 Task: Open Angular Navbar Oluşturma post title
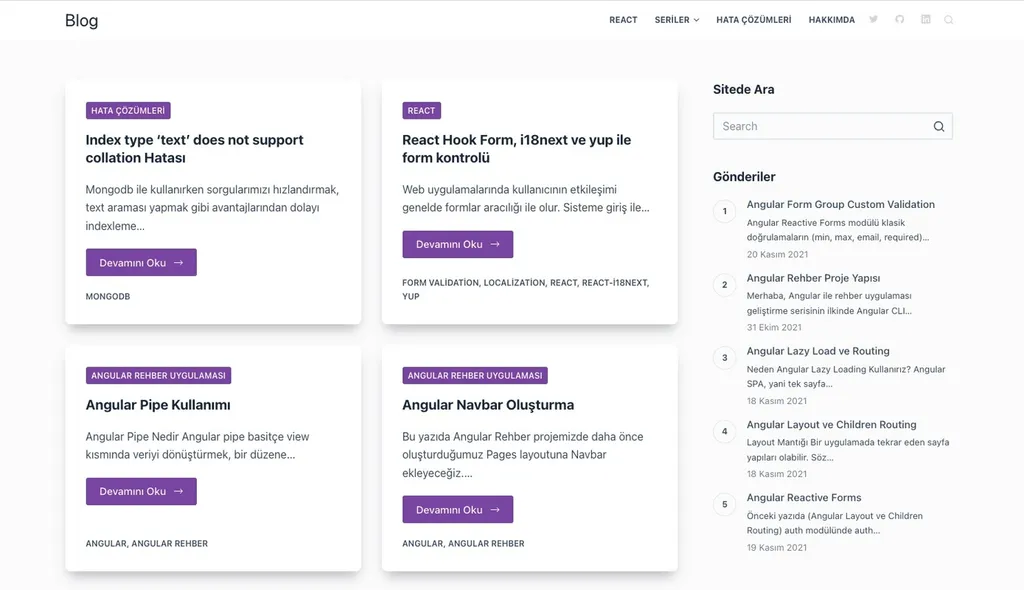pos(488,405)
